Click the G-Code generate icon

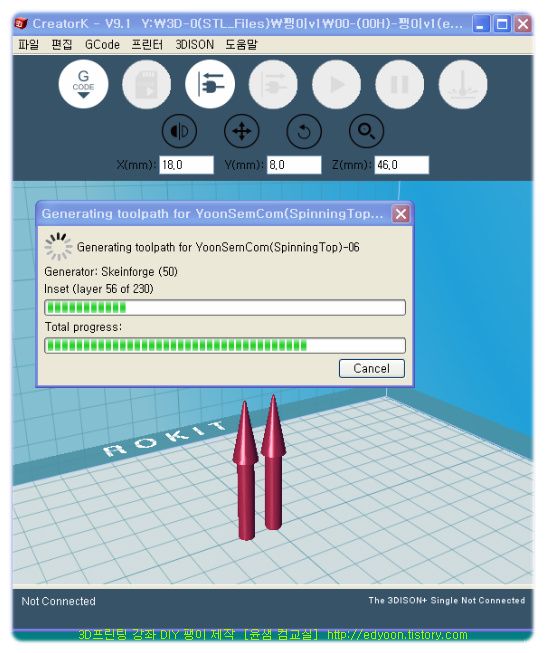point(83,84)
